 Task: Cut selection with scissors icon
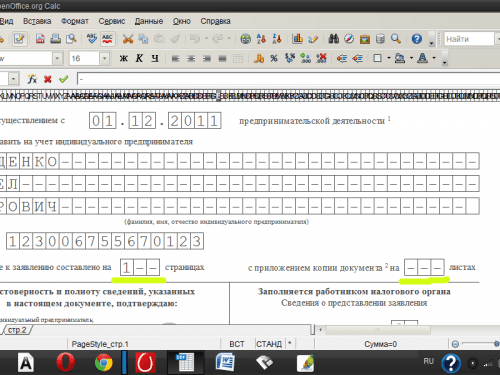pyautogui.click(x=128, y=39)
